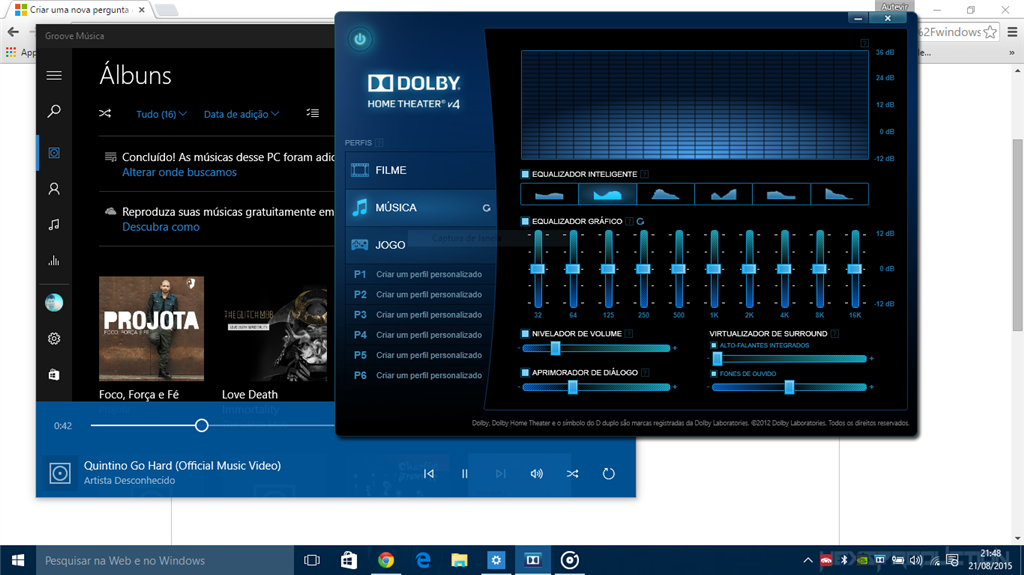Create custom profile P1
This screenshot has width=1024, height=575.
coord(421,274)
